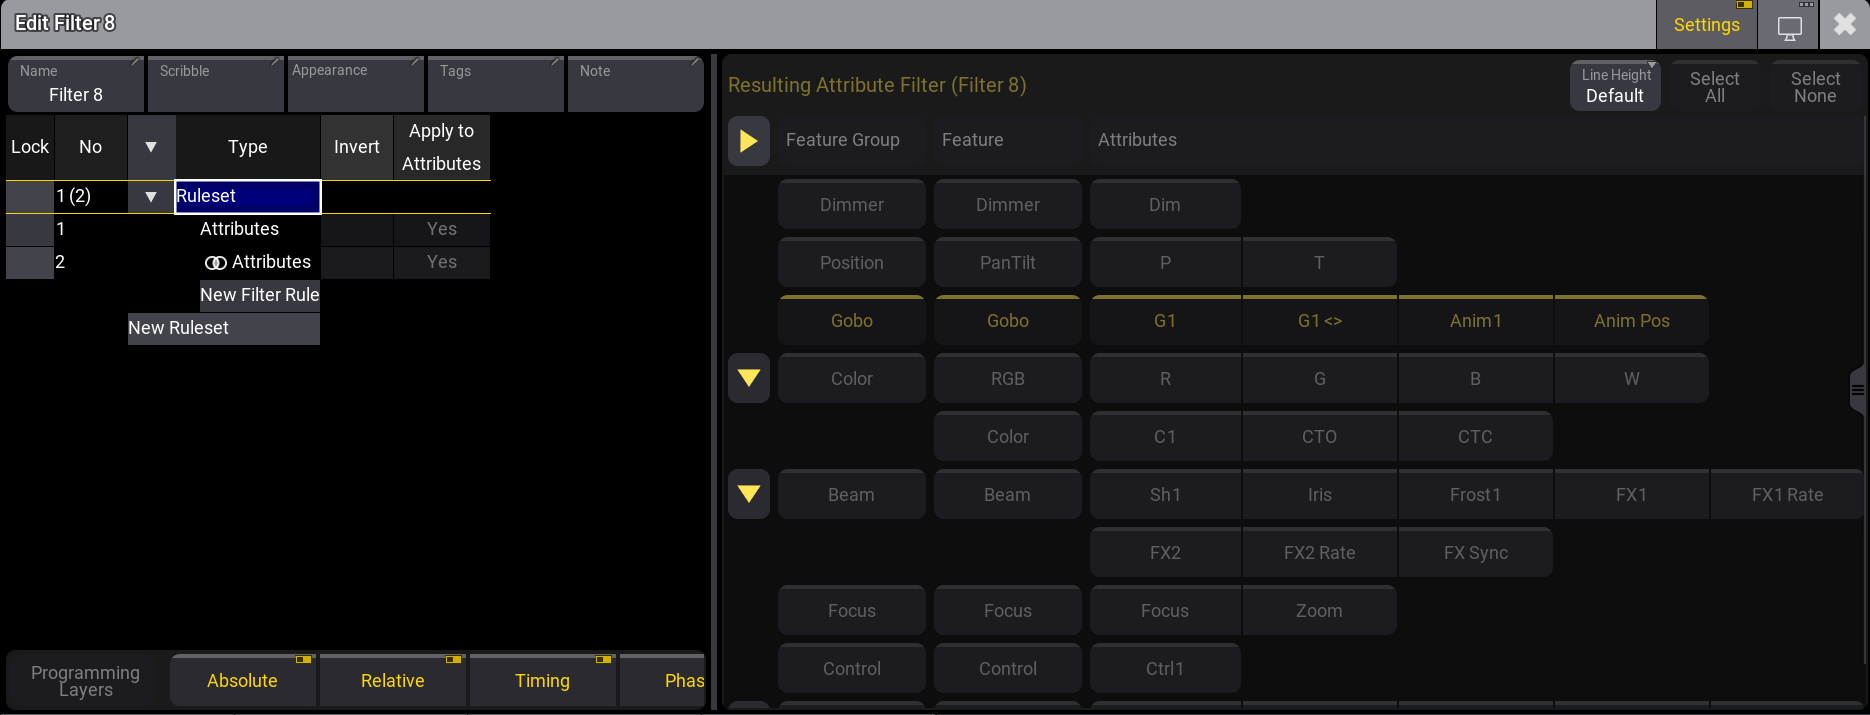Viewport: 1870px width, 715px height.
Task: Click Select None button
Action: (1814, 87)
